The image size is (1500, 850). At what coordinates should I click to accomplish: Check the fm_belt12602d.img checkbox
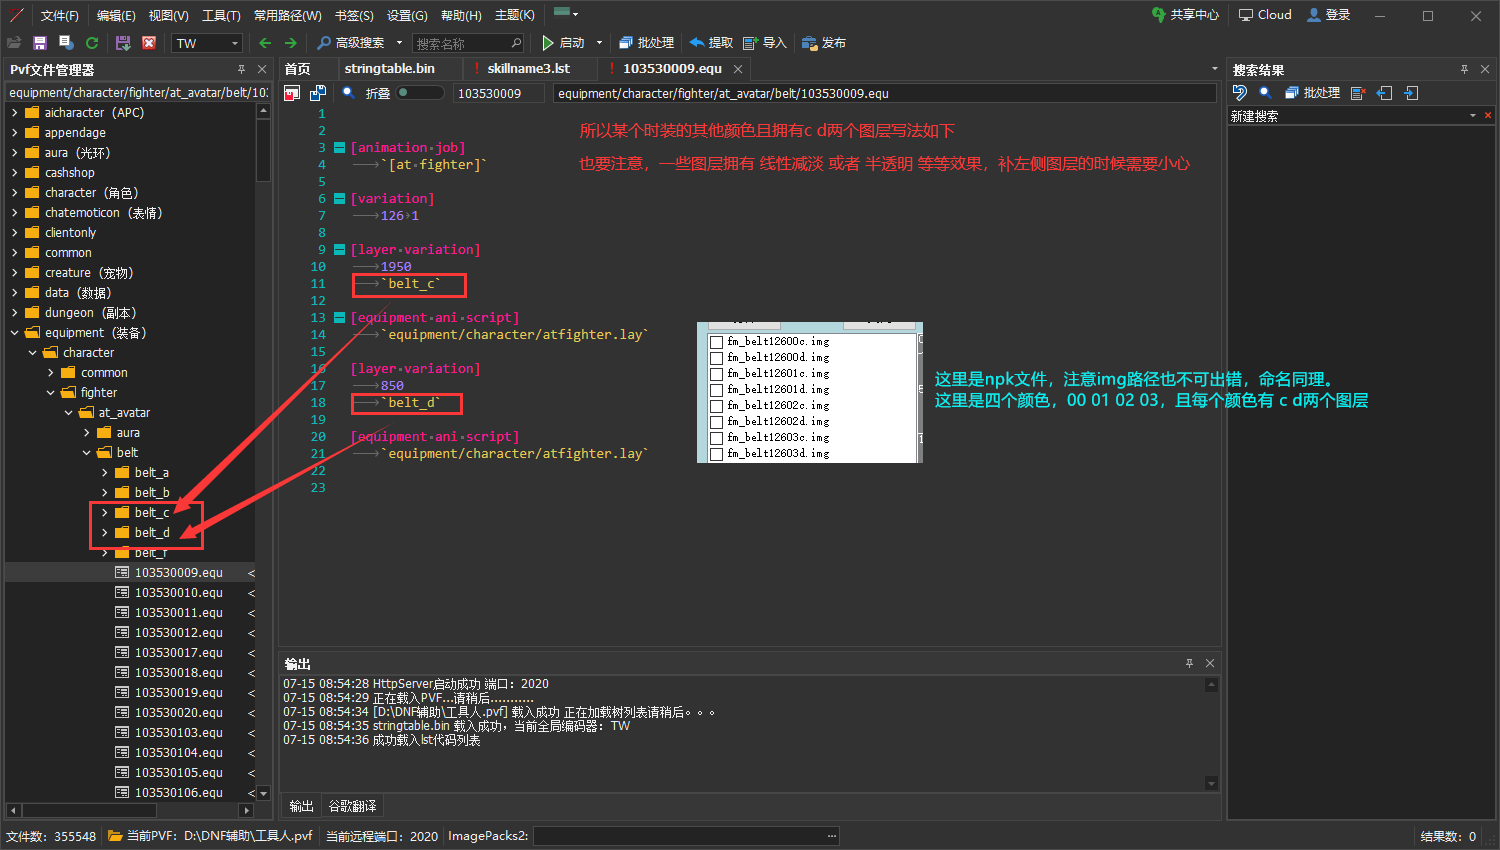[x=716, y=422]
